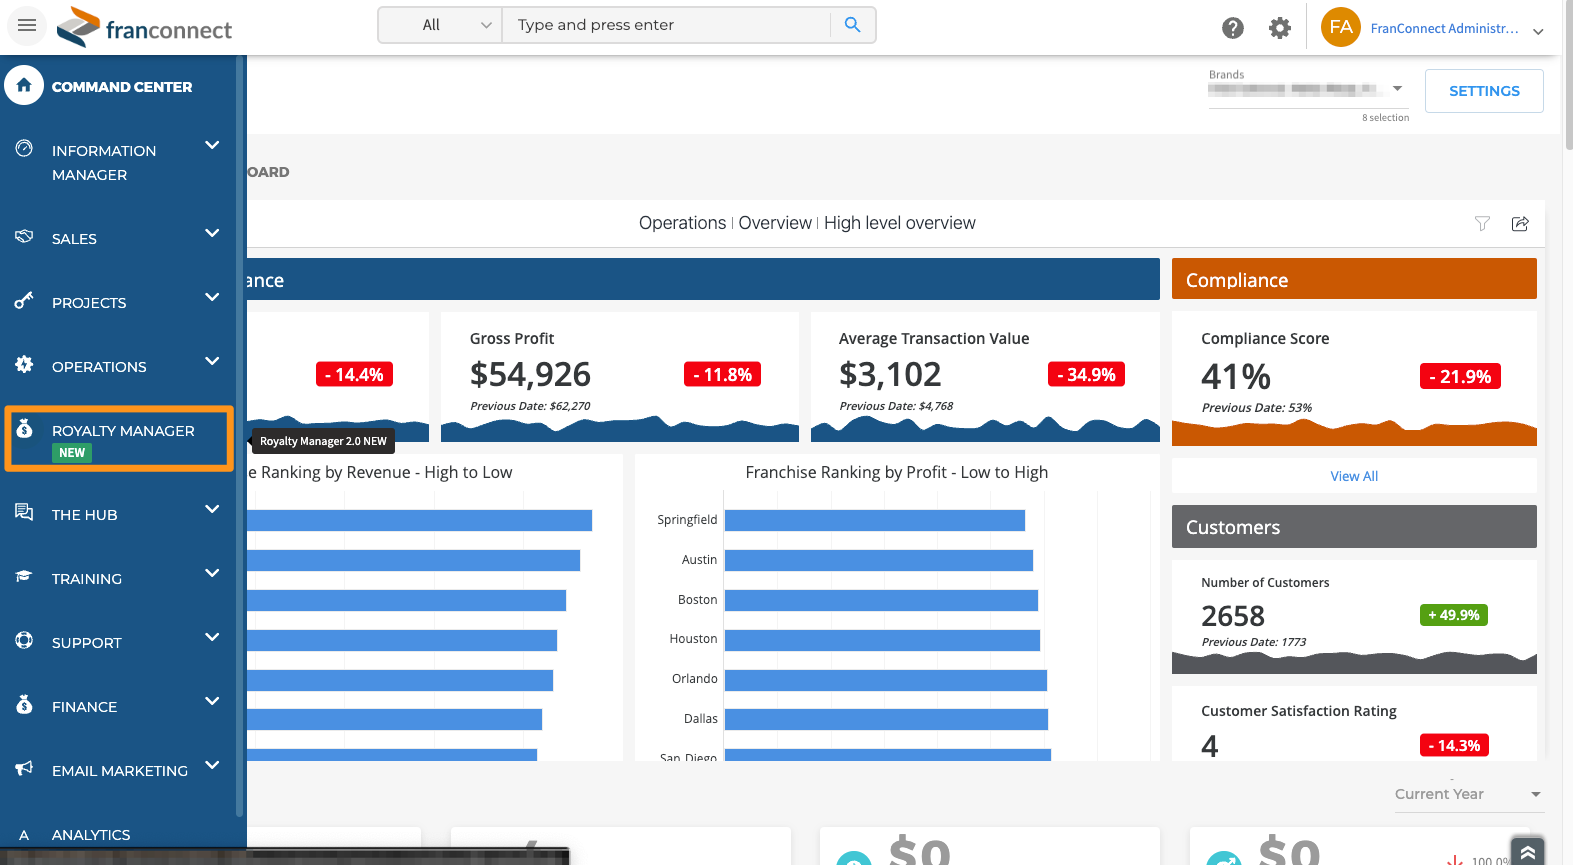This screenshot has width=1573, height=865.
Task: Expand the Sales menu chevron
Action: (x=212, y=233)
